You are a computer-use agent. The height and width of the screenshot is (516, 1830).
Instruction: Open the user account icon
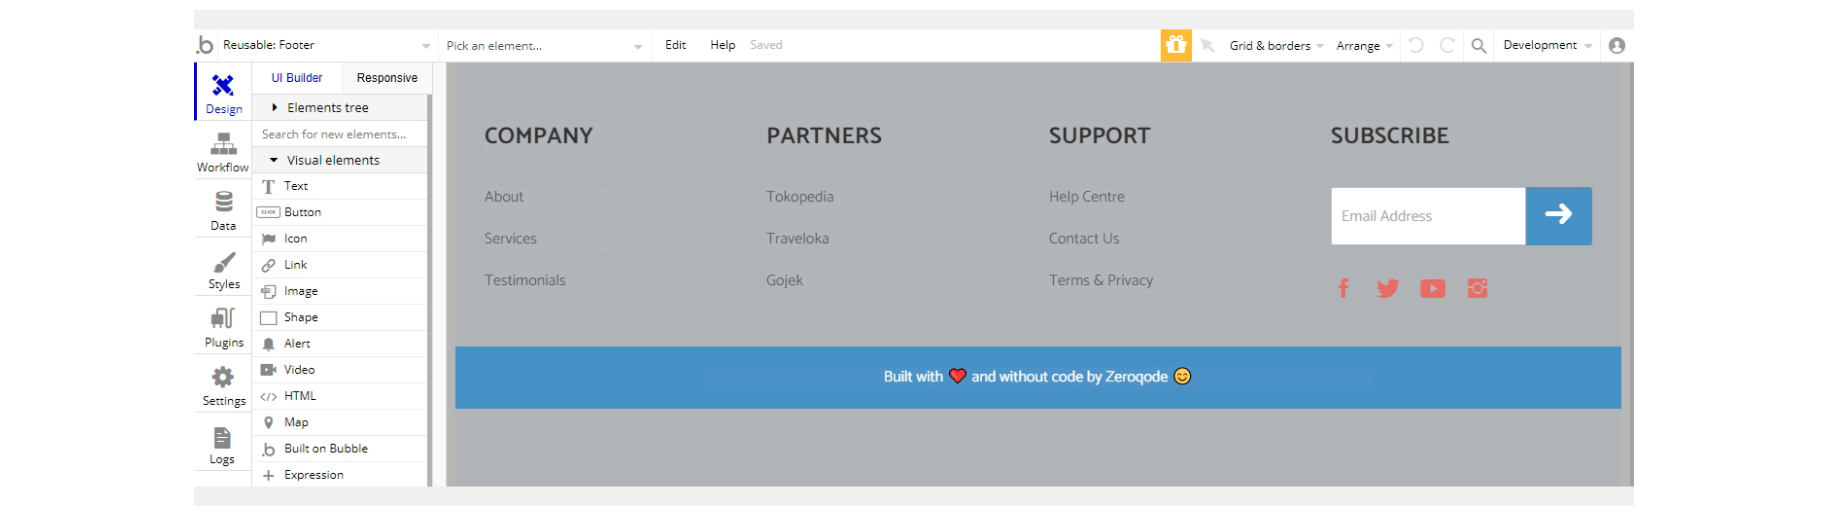[x=1617, y=45]
